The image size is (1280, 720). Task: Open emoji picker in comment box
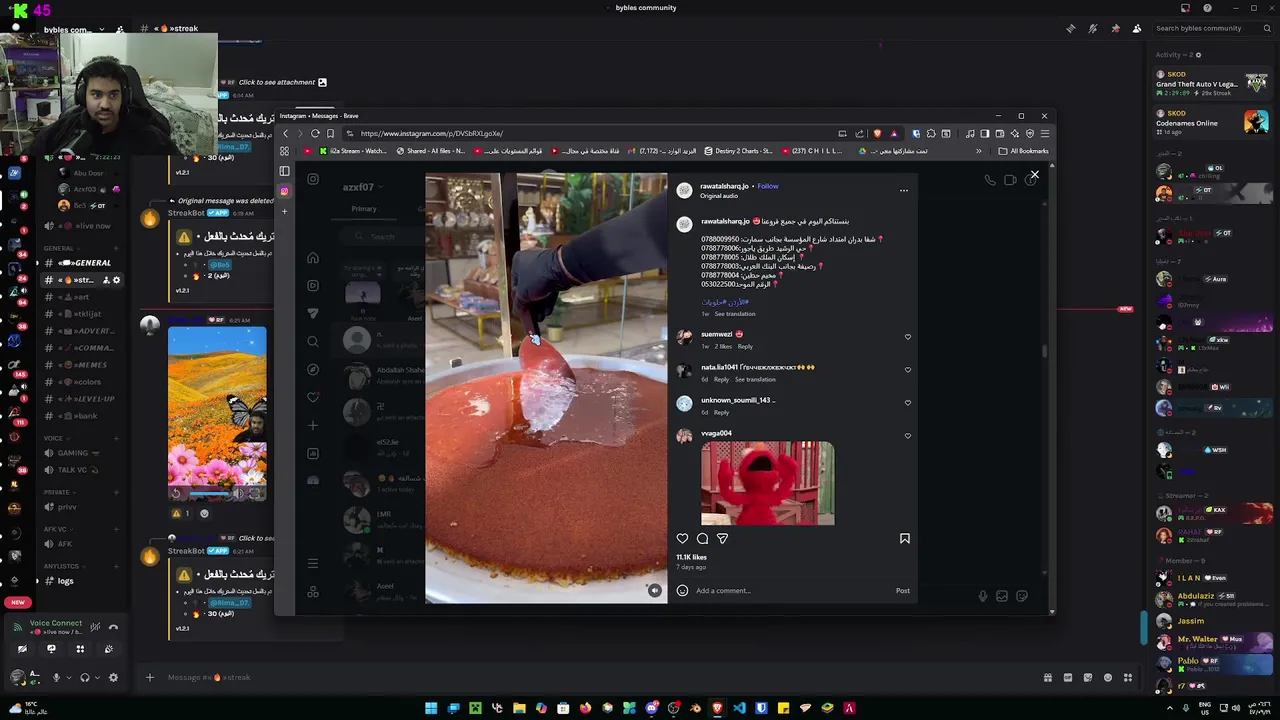pyautogui.click(x=682, y=590)
